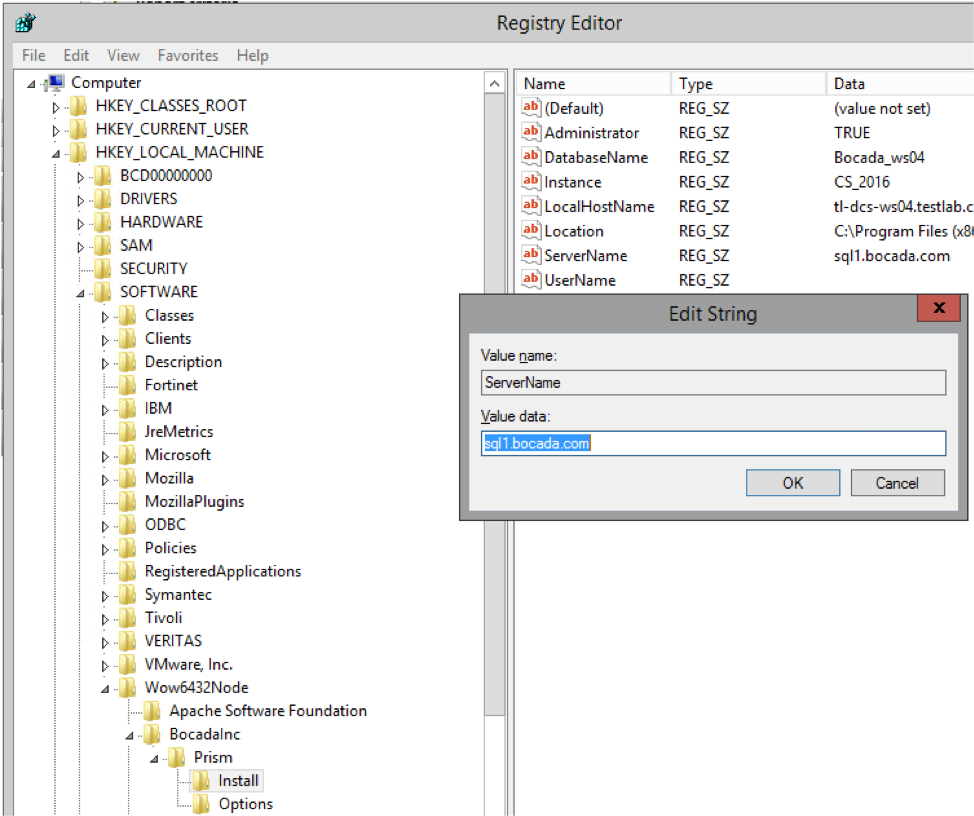
Task: Collapse the Wow6432Node key
Action: click(105, 687)
